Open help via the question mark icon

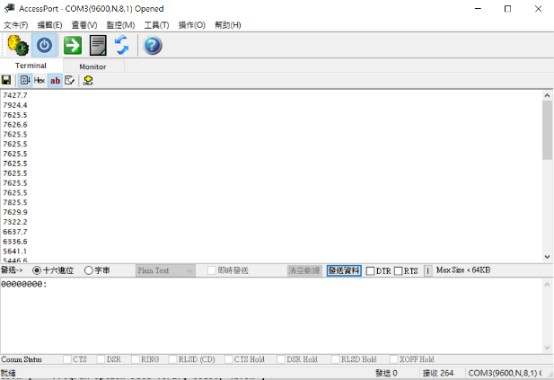pos(153,46)
